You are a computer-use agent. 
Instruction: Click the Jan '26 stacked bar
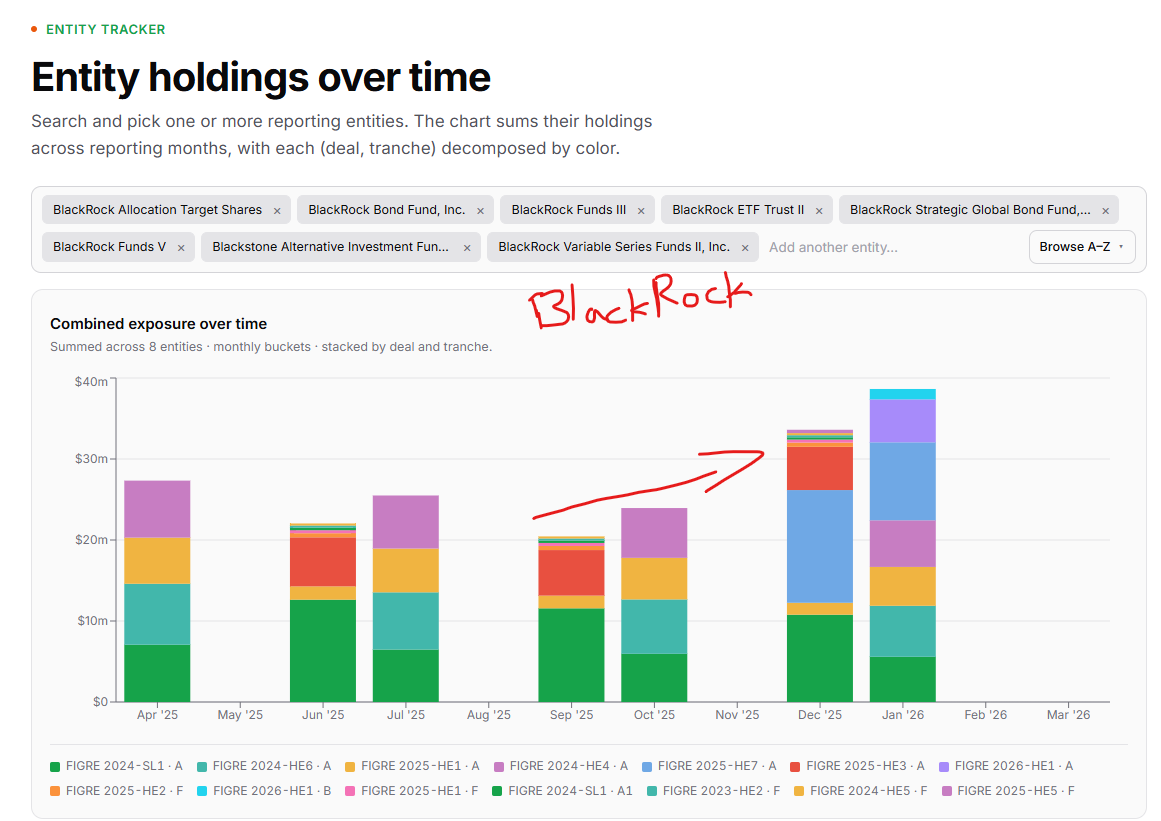903,545
